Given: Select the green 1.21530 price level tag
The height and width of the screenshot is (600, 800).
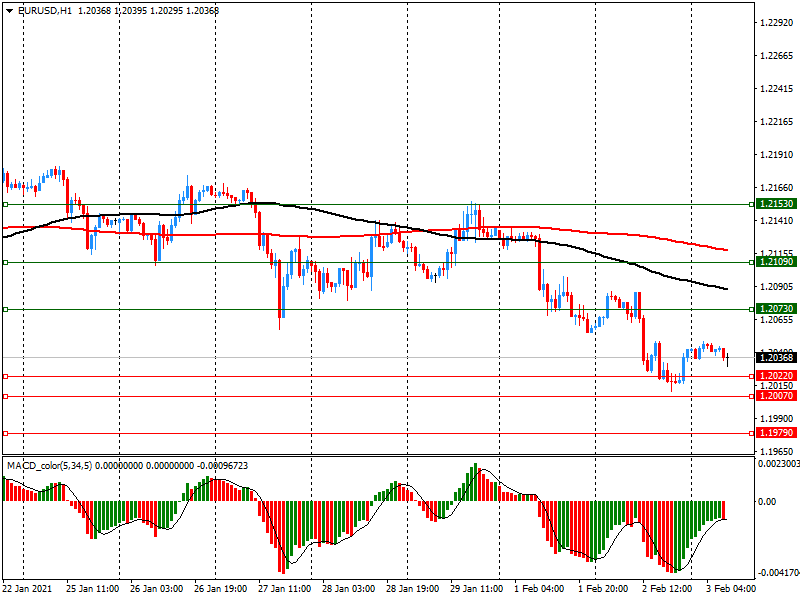Looking at the screenshot, I should [x=776, y=204].
